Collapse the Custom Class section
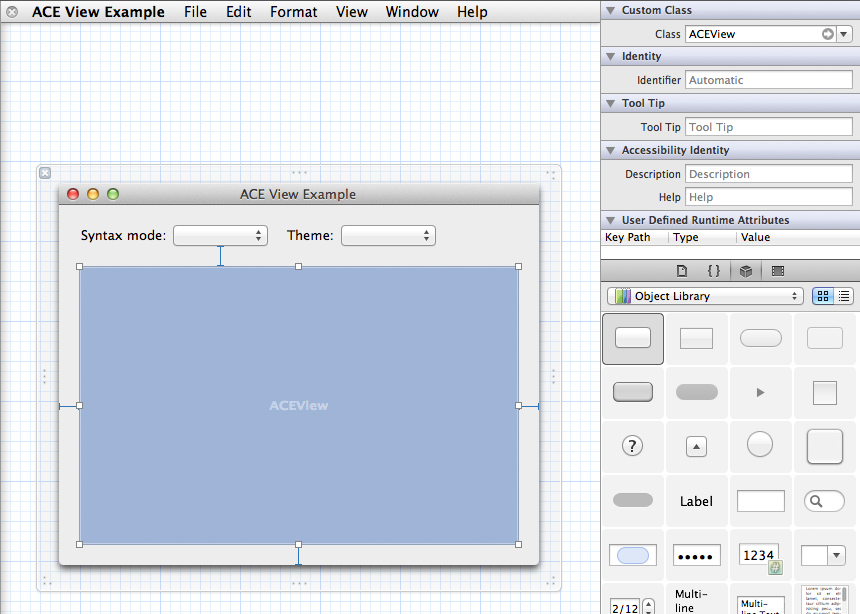This screenshot has height=614, width=860. point(610,10)
